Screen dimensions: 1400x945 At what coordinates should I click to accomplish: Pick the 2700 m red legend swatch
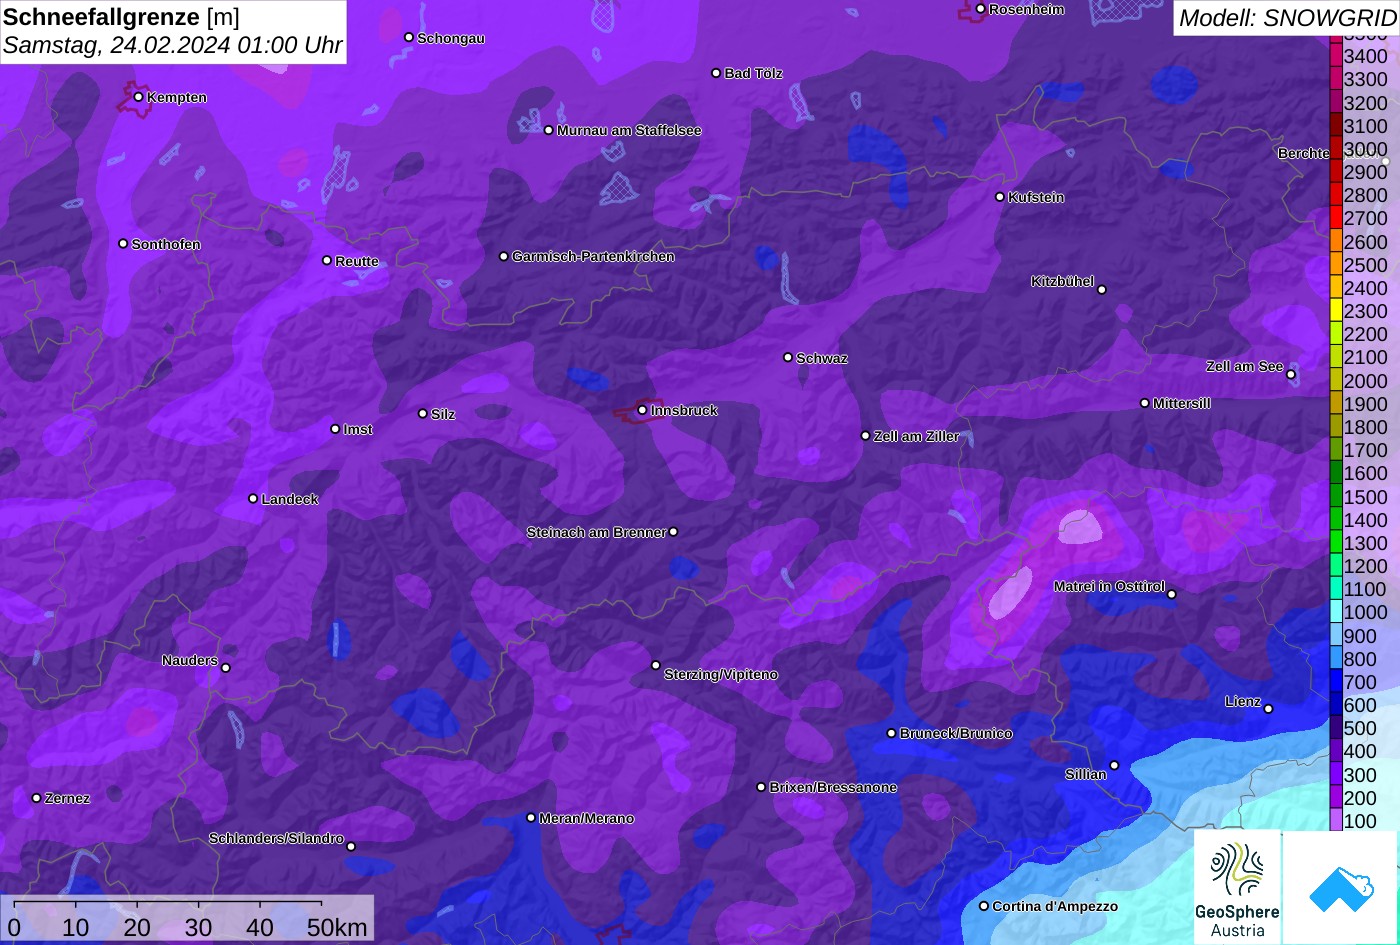point(1335,218)
